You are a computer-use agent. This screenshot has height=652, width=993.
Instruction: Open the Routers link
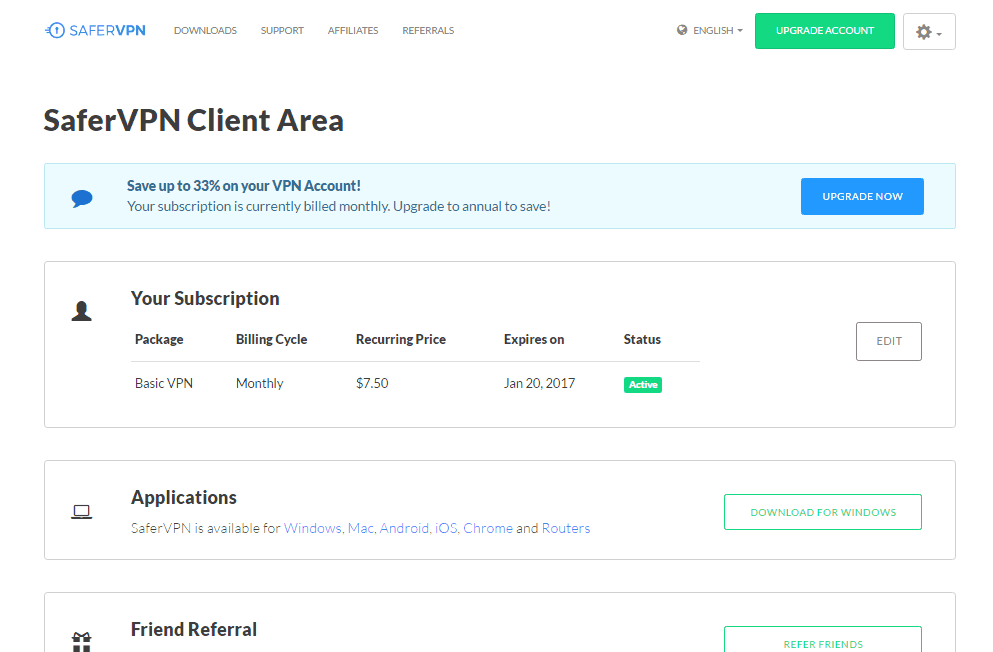(566, 528)
